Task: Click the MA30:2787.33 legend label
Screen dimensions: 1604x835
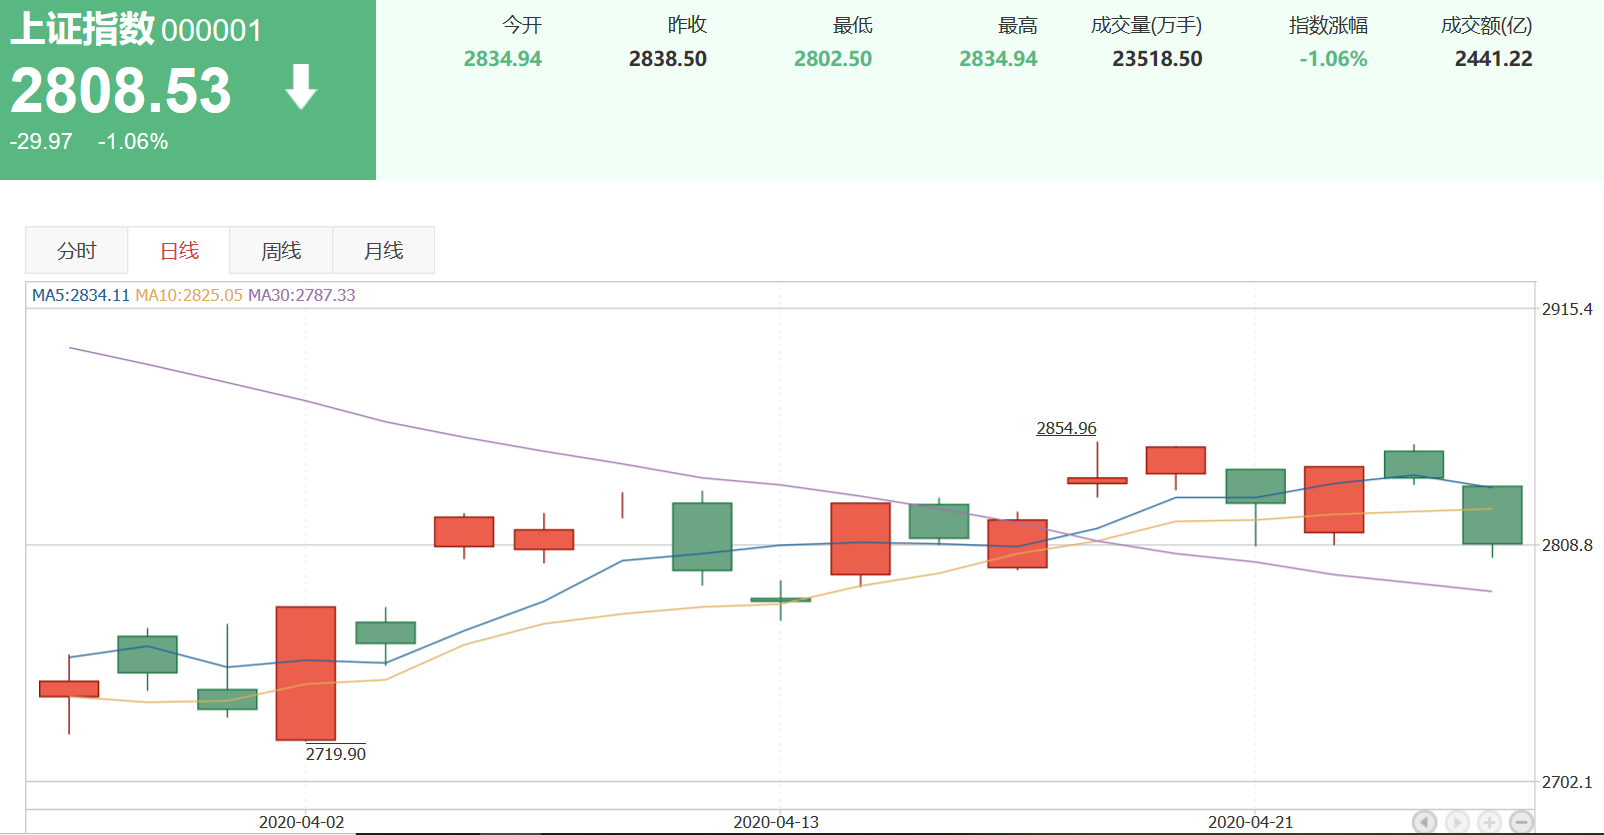Action: point(301,295)
